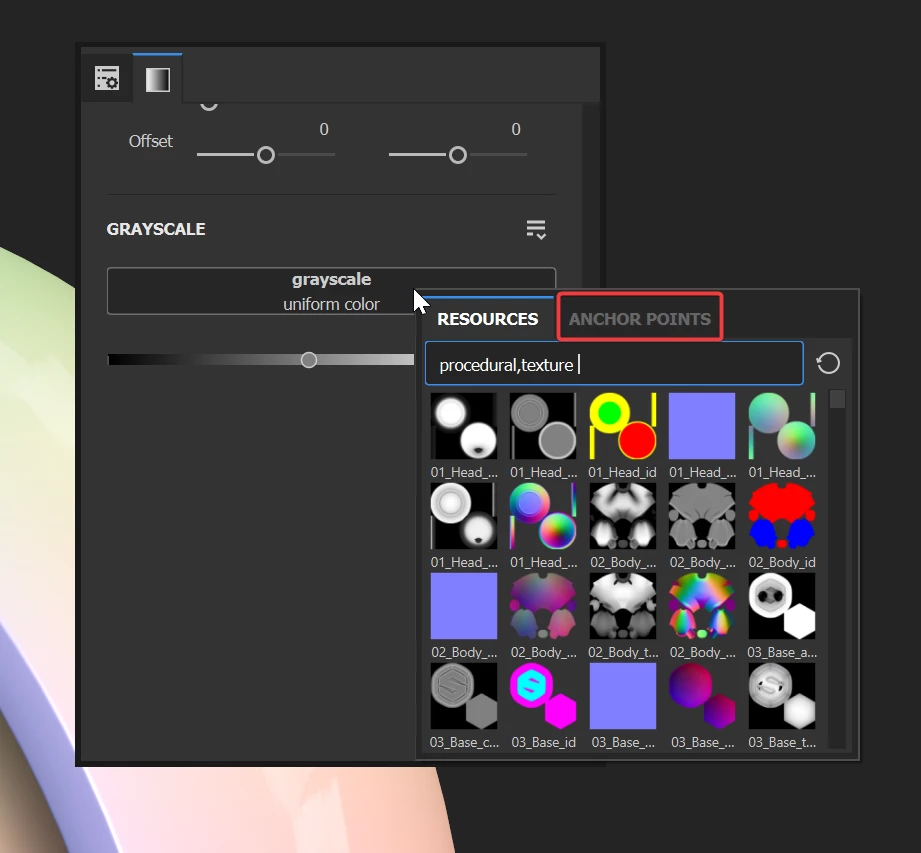Viewport: 921px width, 853px height.
Task: Select the 02_Body flat violet square thumbnail
Action: click(464, 606)
